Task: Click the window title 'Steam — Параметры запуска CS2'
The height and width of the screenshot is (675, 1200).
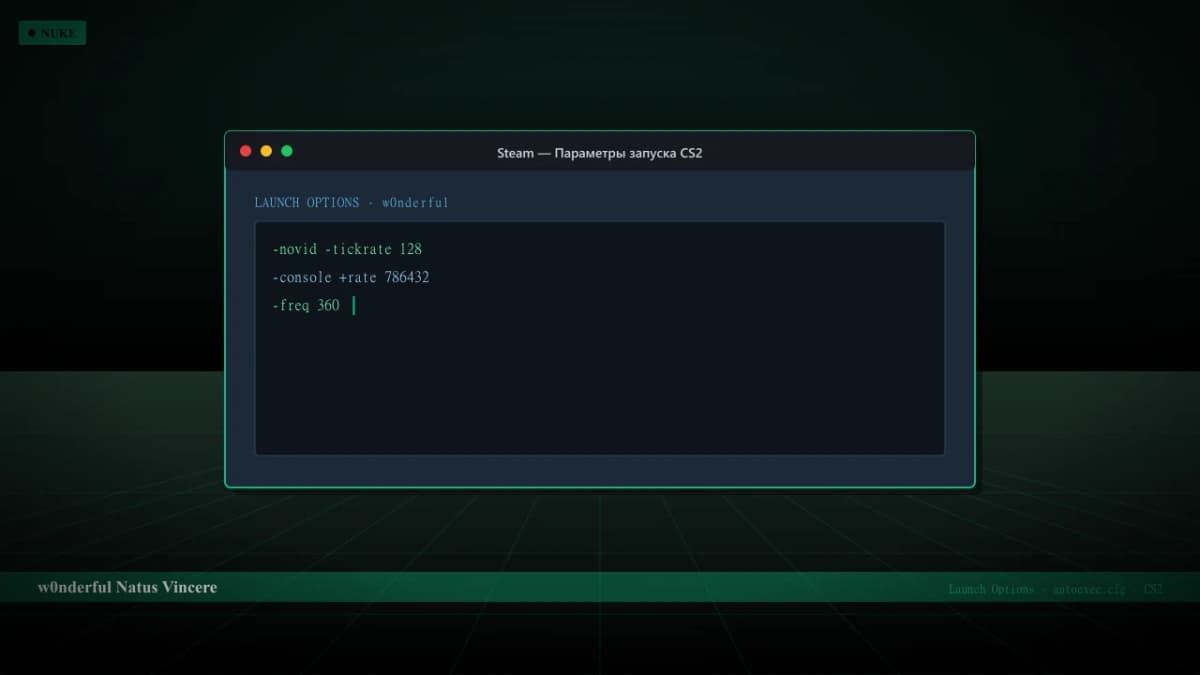Action: (x=600, y=153)
